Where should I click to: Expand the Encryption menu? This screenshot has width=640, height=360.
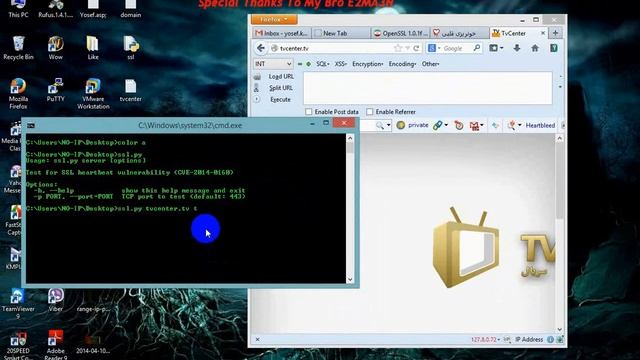(x=367, y=64)
